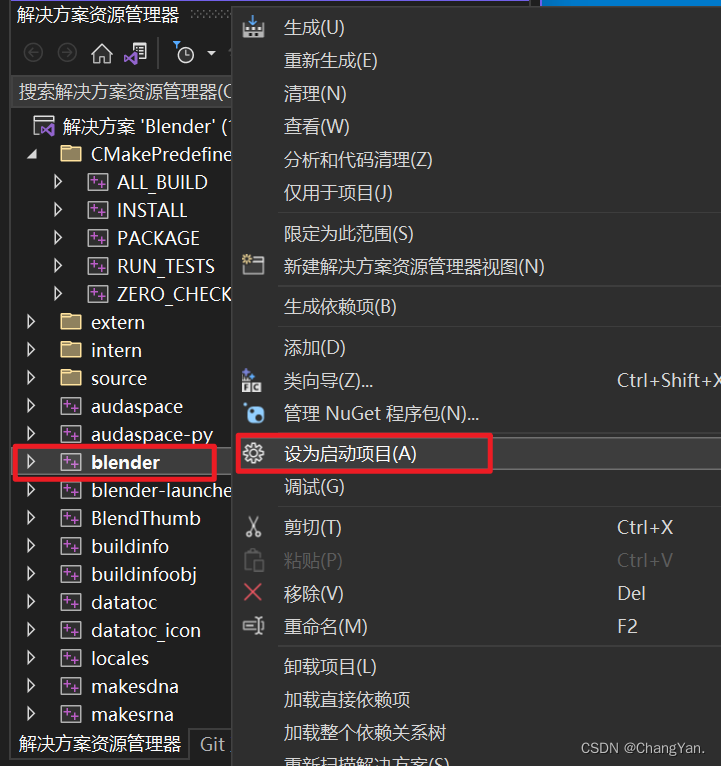721x766 pixels.
Task: Click the audaspace project icon
Action: click(71, 405)
